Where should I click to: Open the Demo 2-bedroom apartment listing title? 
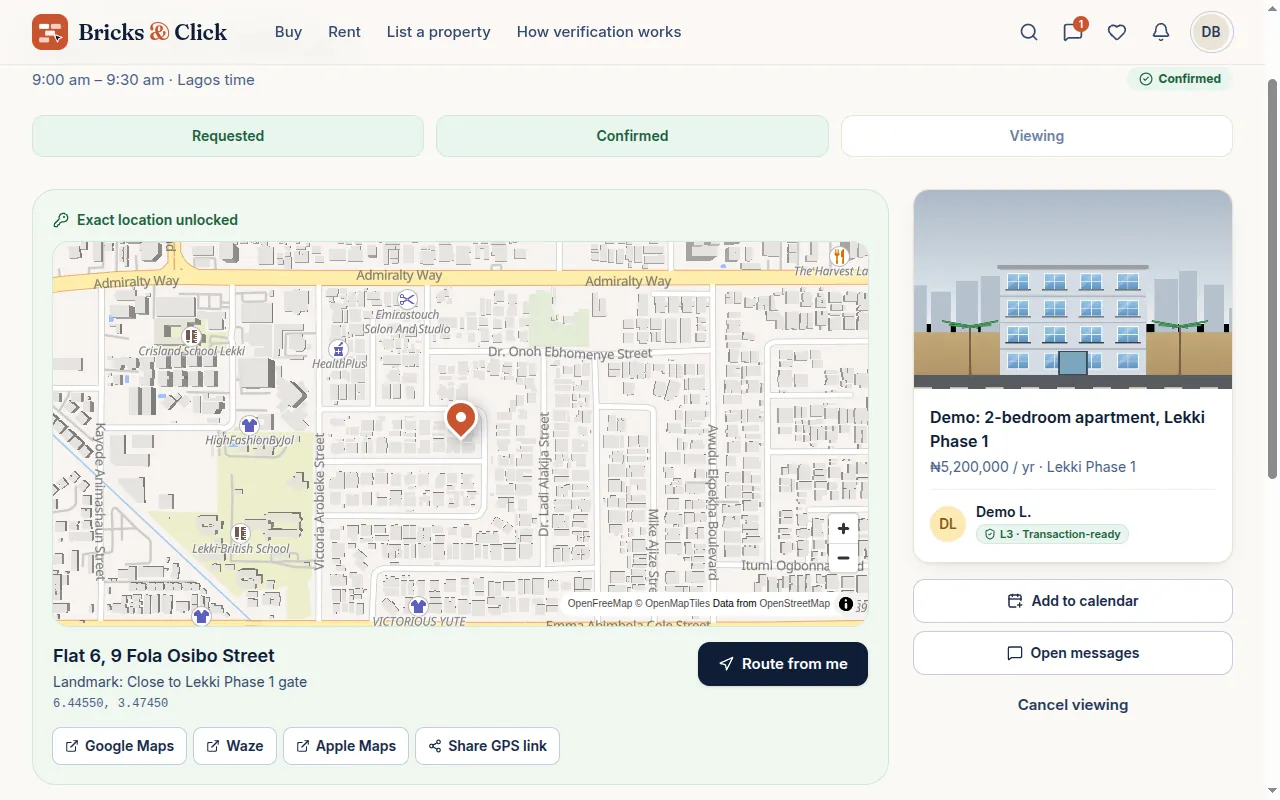[x=1067, y=429]
